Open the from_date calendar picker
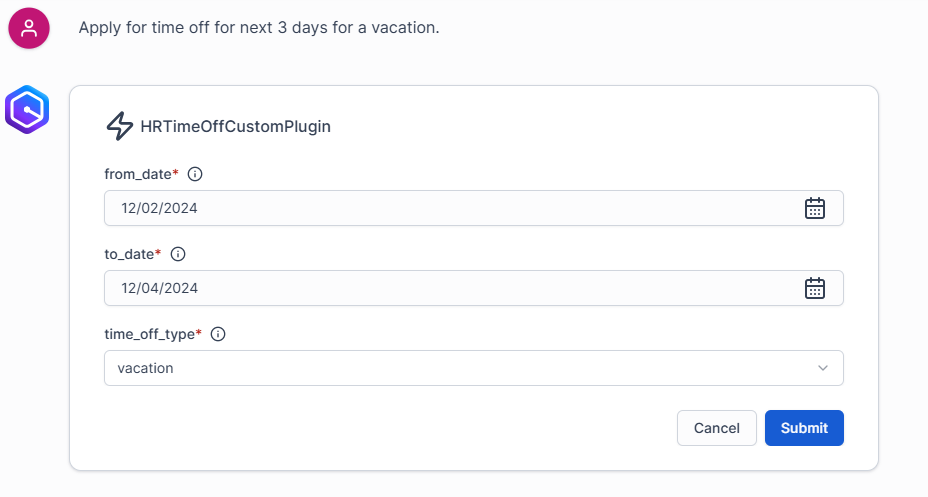Image resolution: width=928 pixels, height=497 pixels. pyautogui.click(x=815, y=208)
